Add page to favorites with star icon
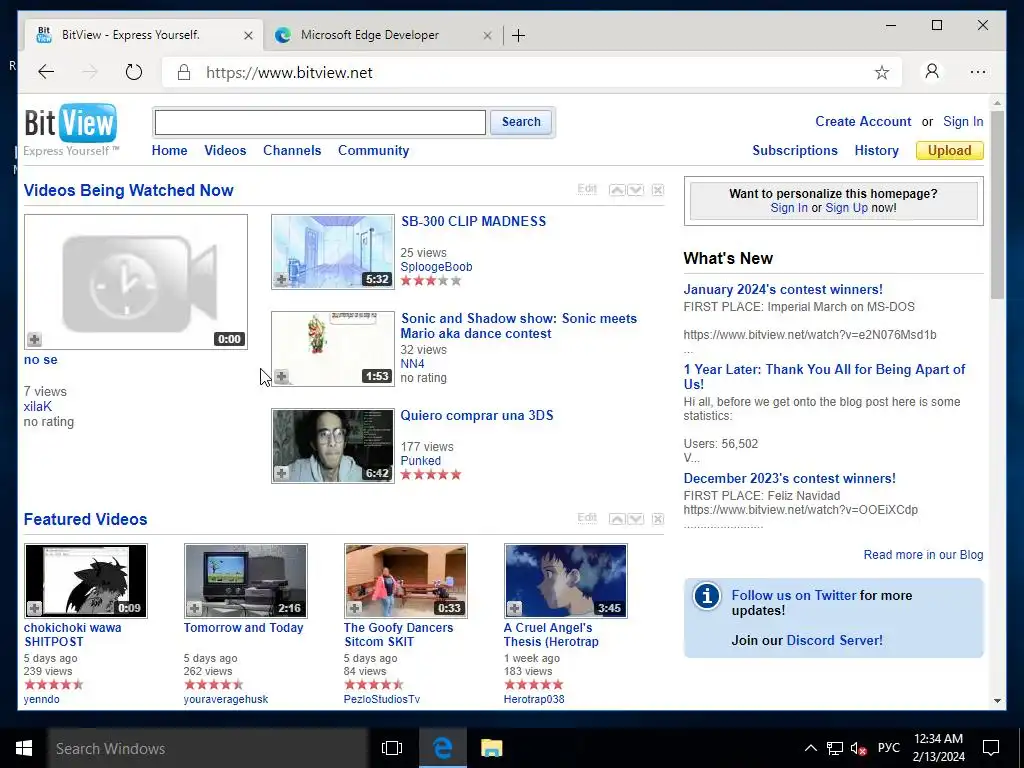1024x768 pixels. pyautogui.click(x=882, y=72)
